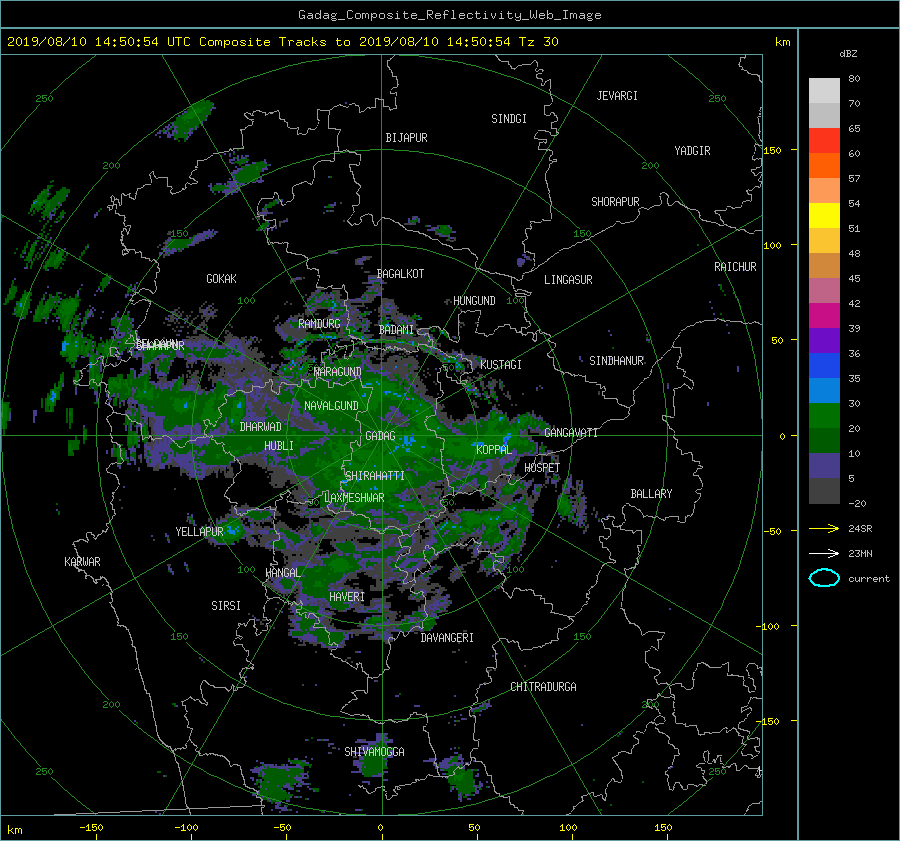The image size is (900, 841).
Task: Click the '-100' tick label on bottom axis
Action: point(186,828)
